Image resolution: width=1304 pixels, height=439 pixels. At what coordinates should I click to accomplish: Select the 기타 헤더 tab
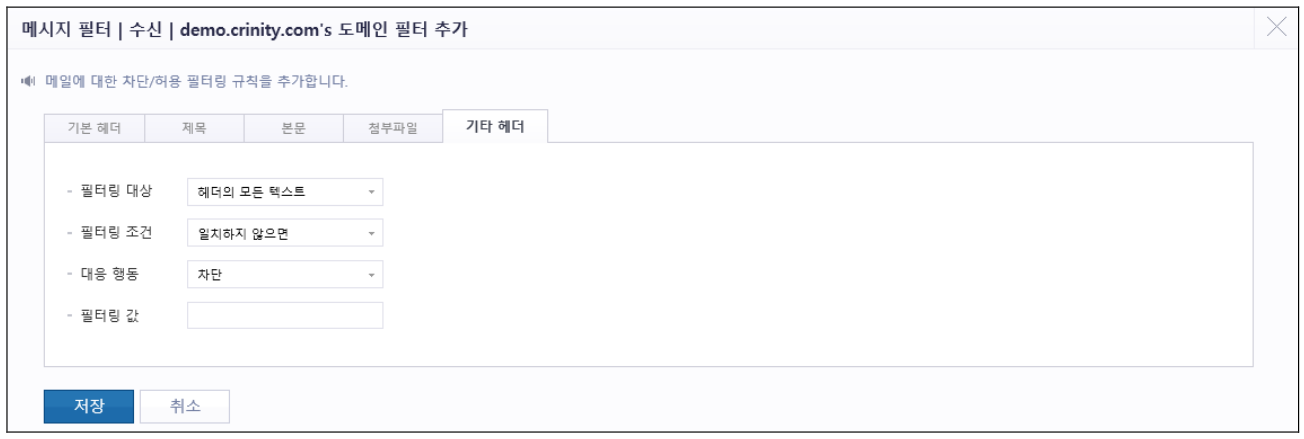coord(494,127)
